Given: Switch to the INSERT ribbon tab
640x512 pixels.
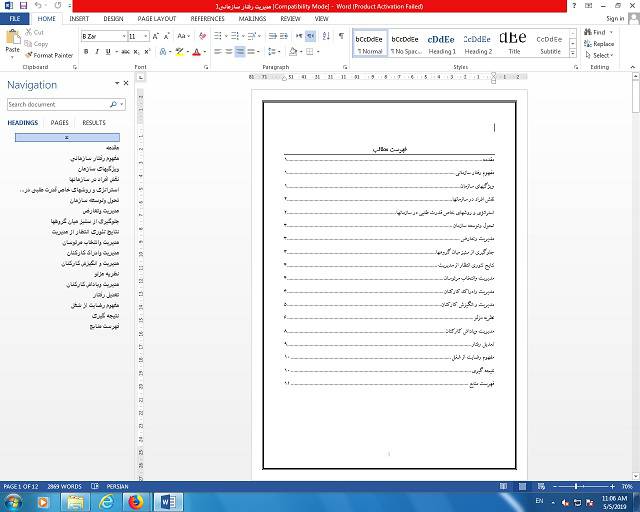Looking at the screenshot, I should click(79, 18).
